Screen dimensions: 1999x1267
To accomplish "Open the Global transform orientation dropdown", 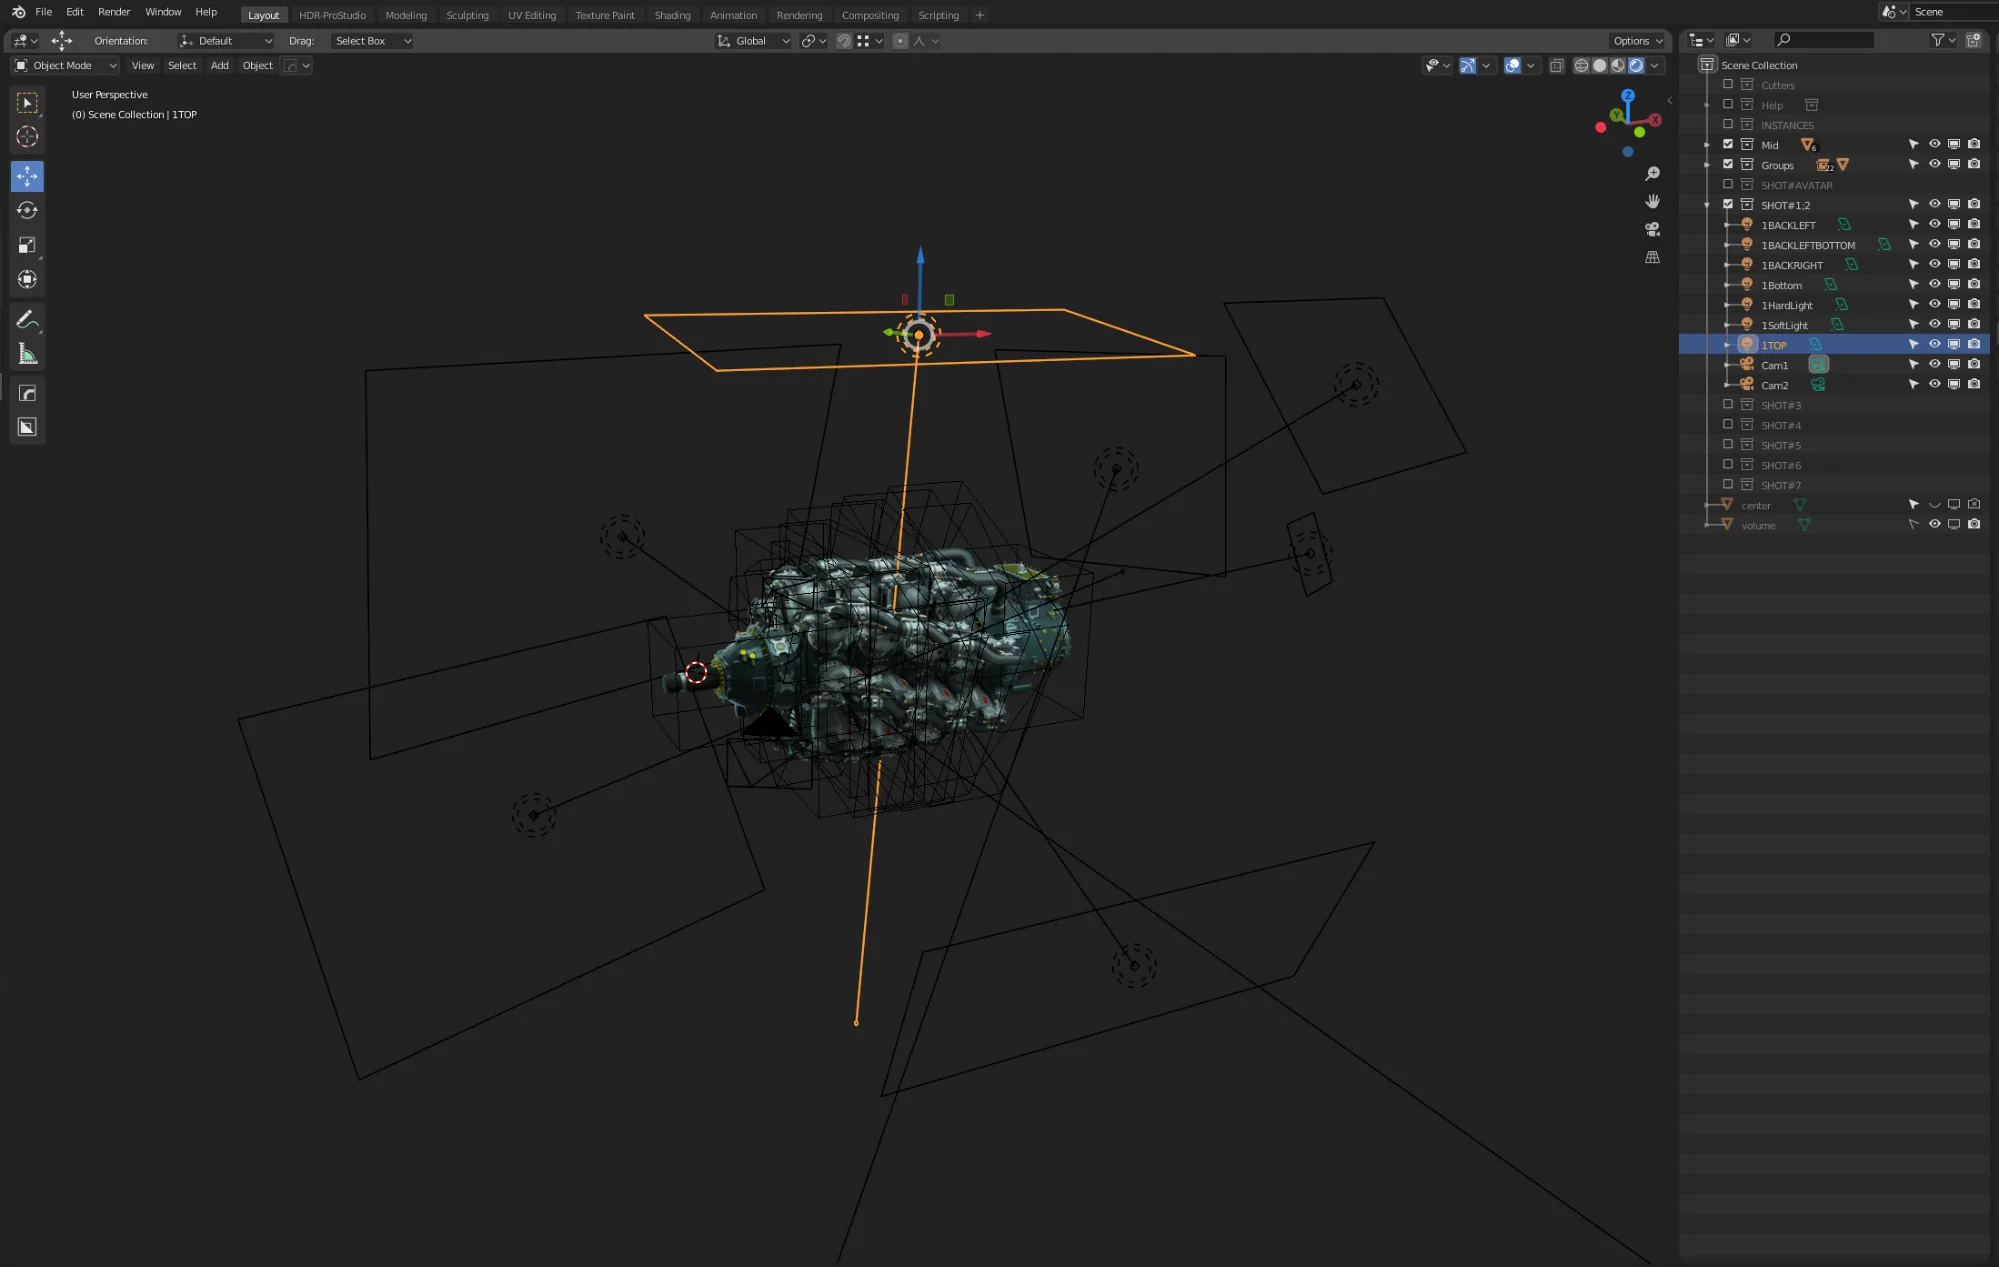I will pos(753,41).
